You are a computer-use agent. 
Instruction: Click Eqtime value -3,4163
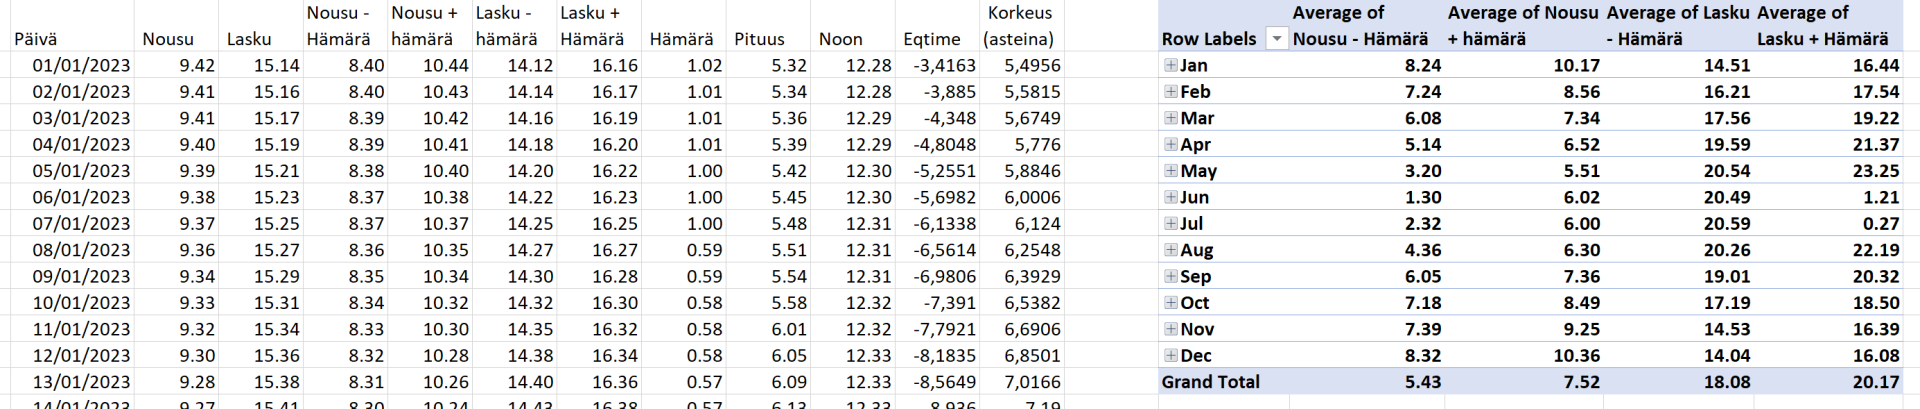coord(937,65)
